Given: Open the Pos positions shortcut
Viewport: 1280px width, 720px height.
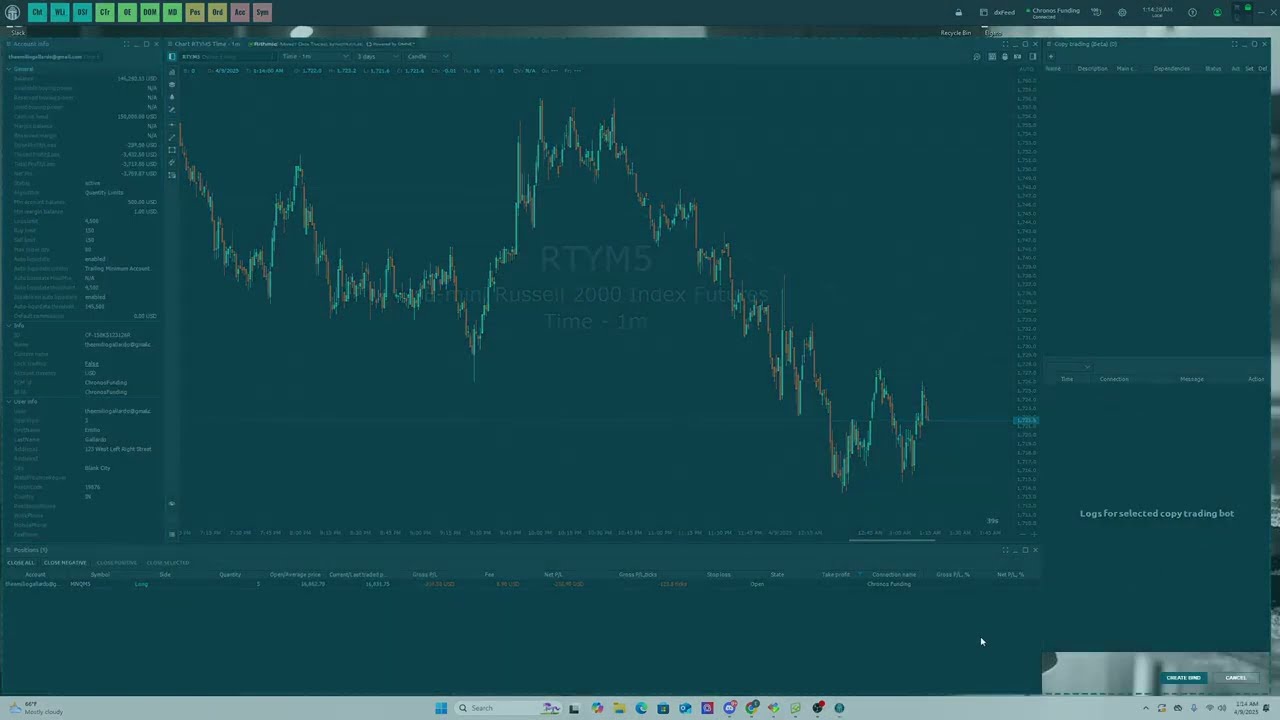Looking at the screenshot, I should pos(195,12).
